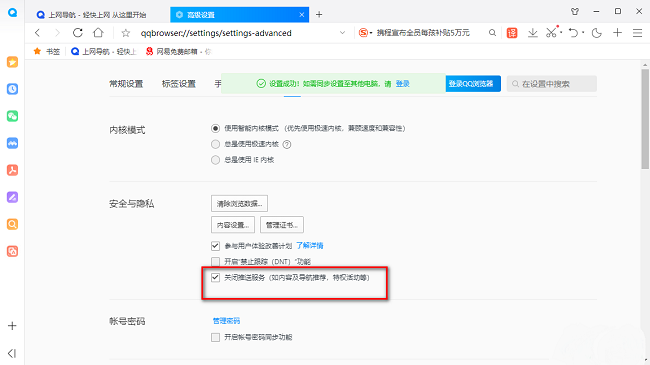Open the screenshot scissors tool

[x=551, y=32]
